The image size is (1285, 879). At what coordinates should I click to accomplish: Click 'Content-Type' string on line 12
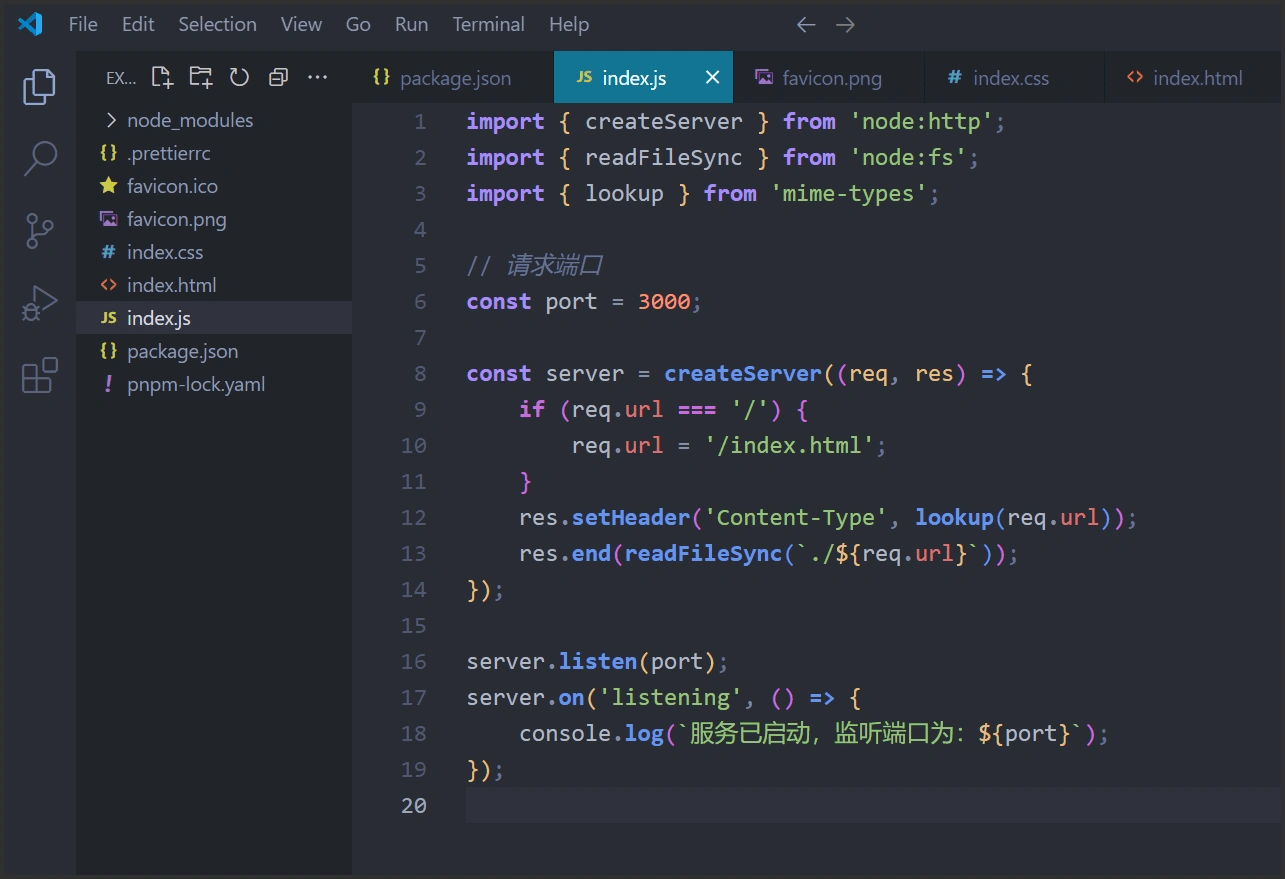796,517
